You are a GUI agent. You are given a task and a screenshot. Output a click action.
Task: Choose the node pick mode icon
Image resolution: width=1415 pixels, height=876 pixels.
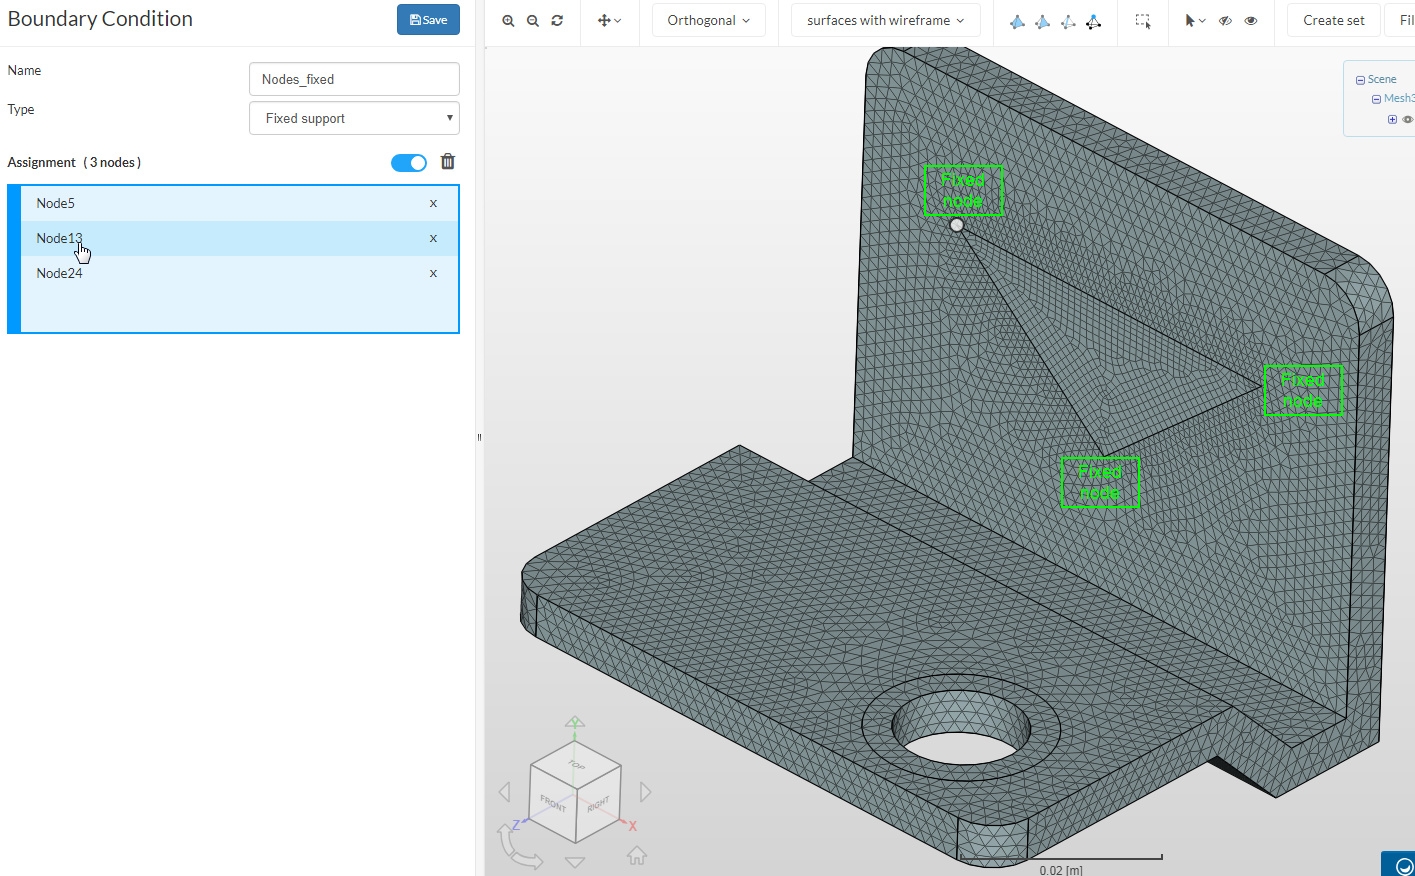1093,21
